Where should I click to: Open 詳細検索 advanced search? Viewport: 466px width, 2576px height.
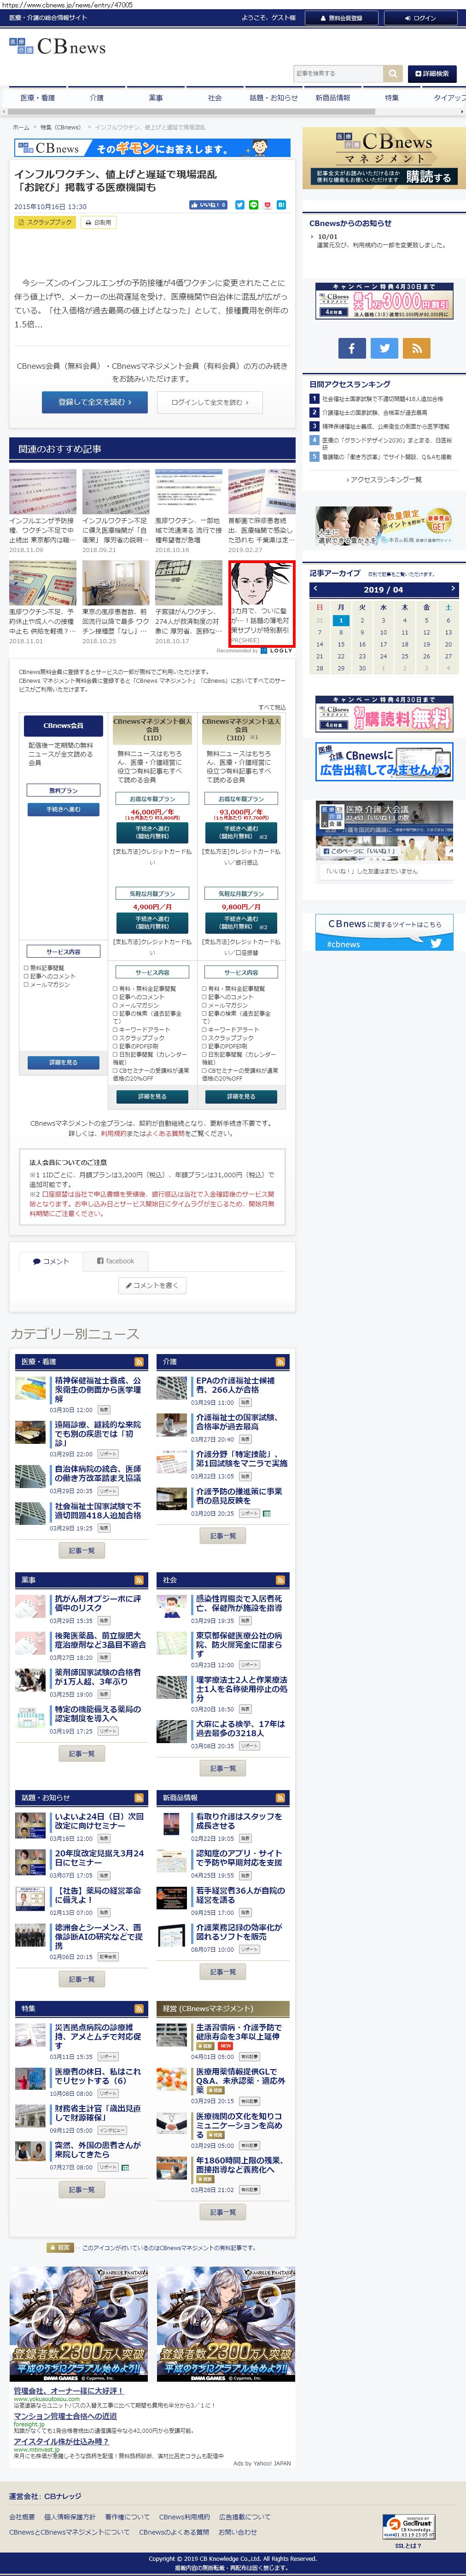(x=432, y=74)
